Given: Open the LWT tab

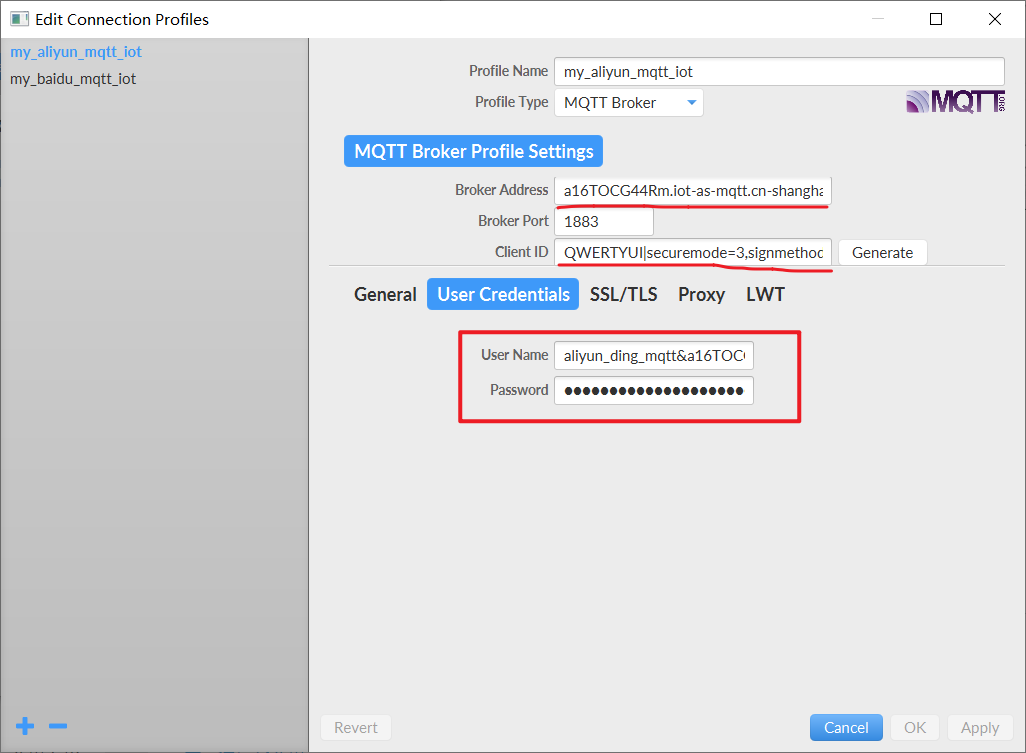Looking at the screenshot, I should click(765, 294).
